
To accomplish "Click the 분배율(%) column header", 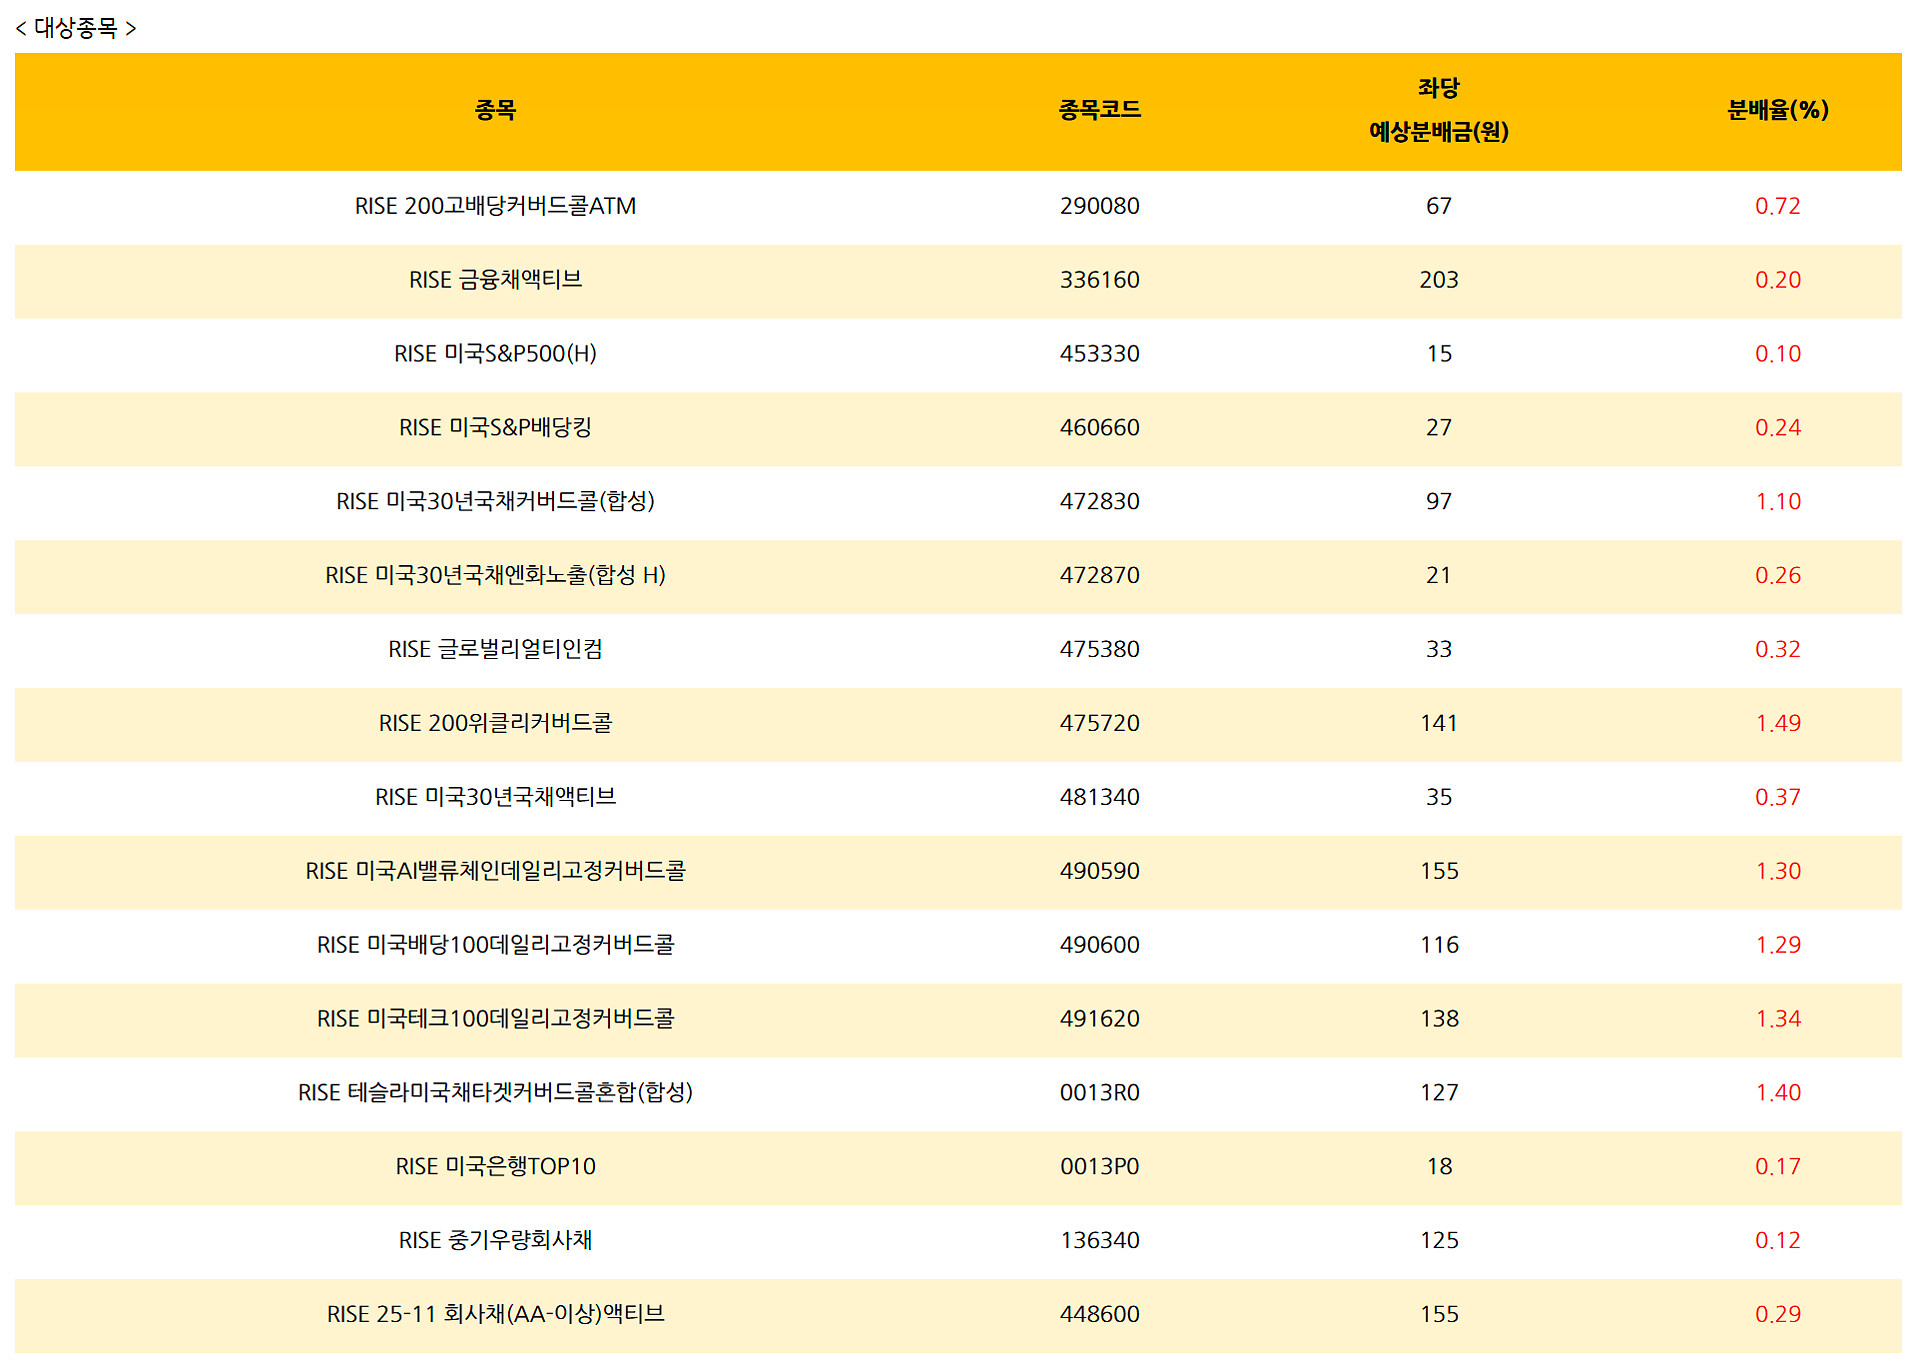I will point(1777,110).
